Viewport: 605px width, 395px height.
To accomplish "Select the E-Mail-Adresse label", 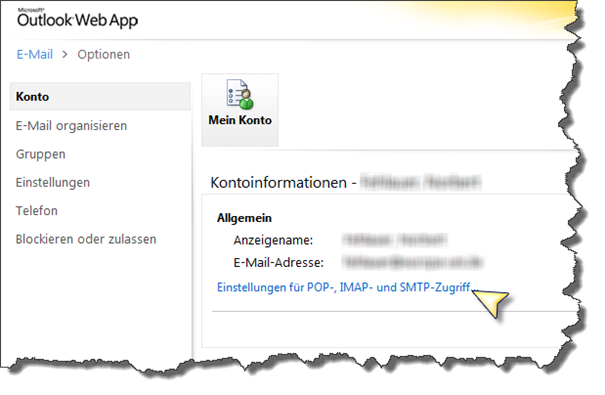I will 279,263.
